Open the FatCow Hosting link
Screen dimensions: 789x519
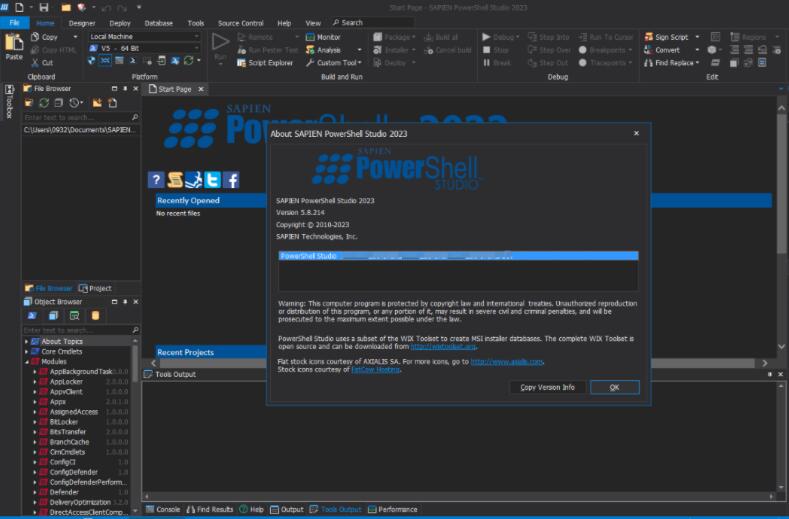(x=375, y=369)
